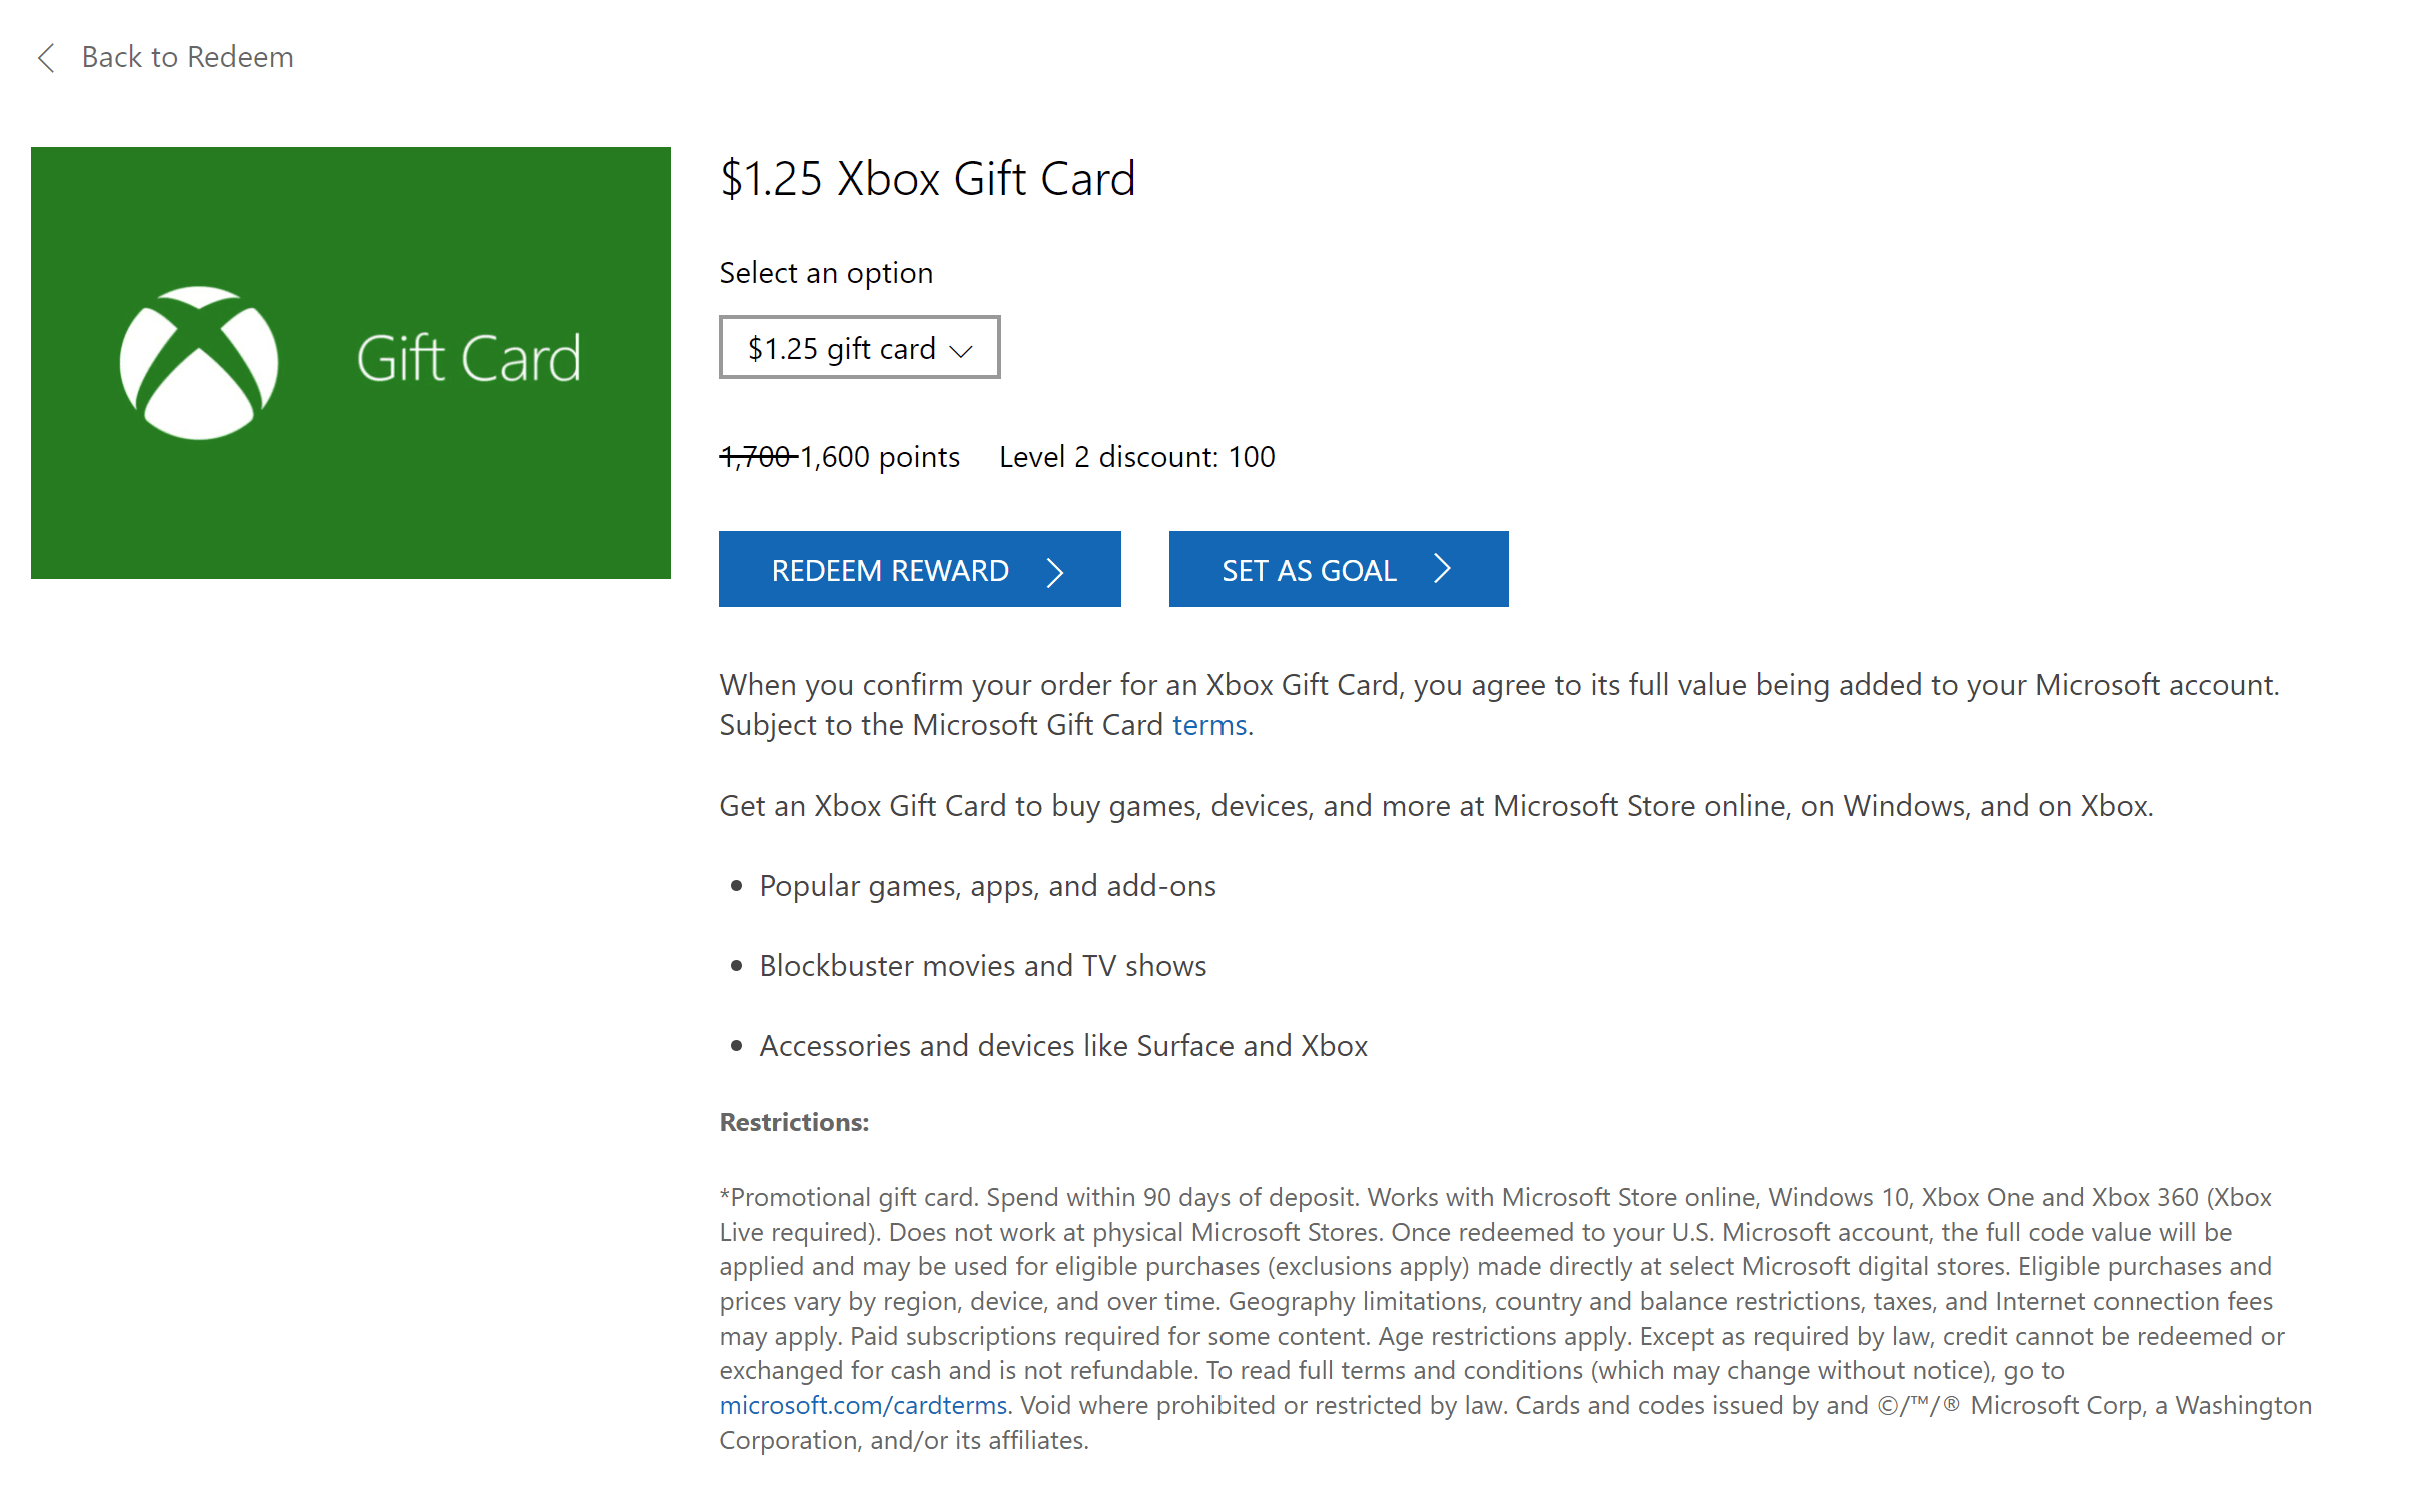Click the arrow icon on REDEEM REWARD
Image resolution: width=2434 pixels, height=1500 pixels.
(x=1054, y=571)
